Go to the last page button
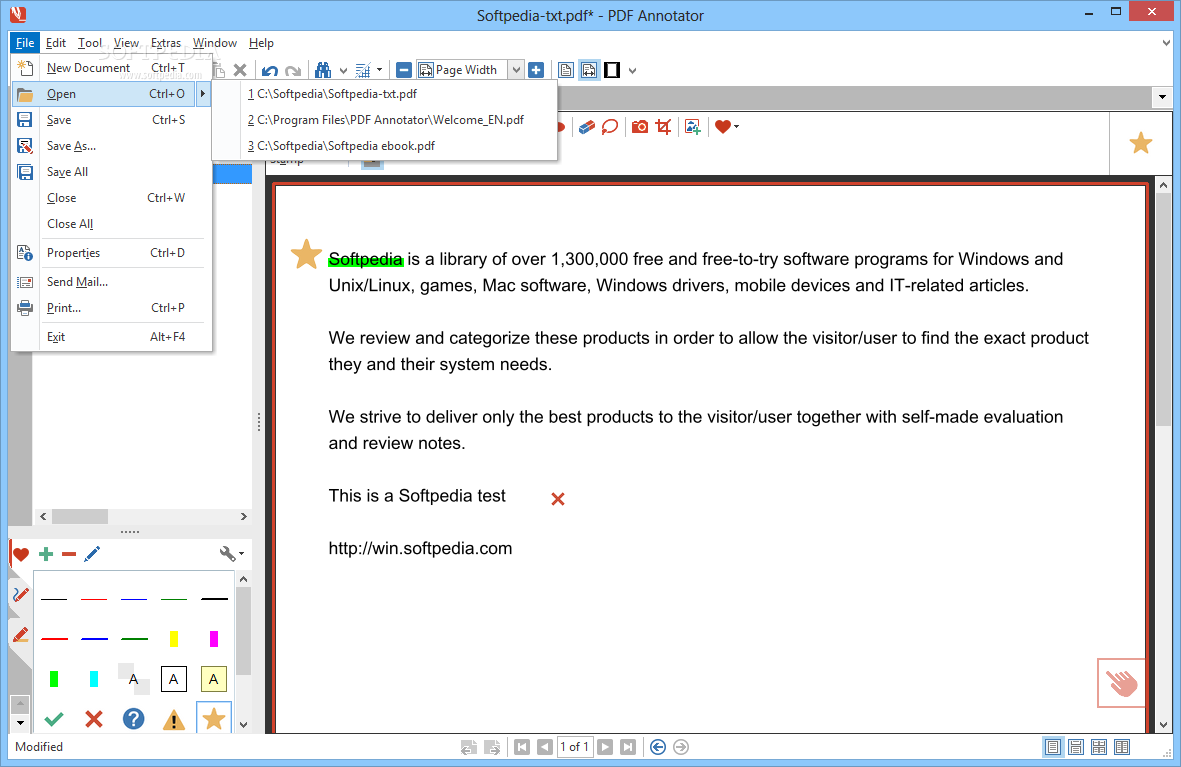This screenshot has width=1181, height=767. [x=627, y=747]
